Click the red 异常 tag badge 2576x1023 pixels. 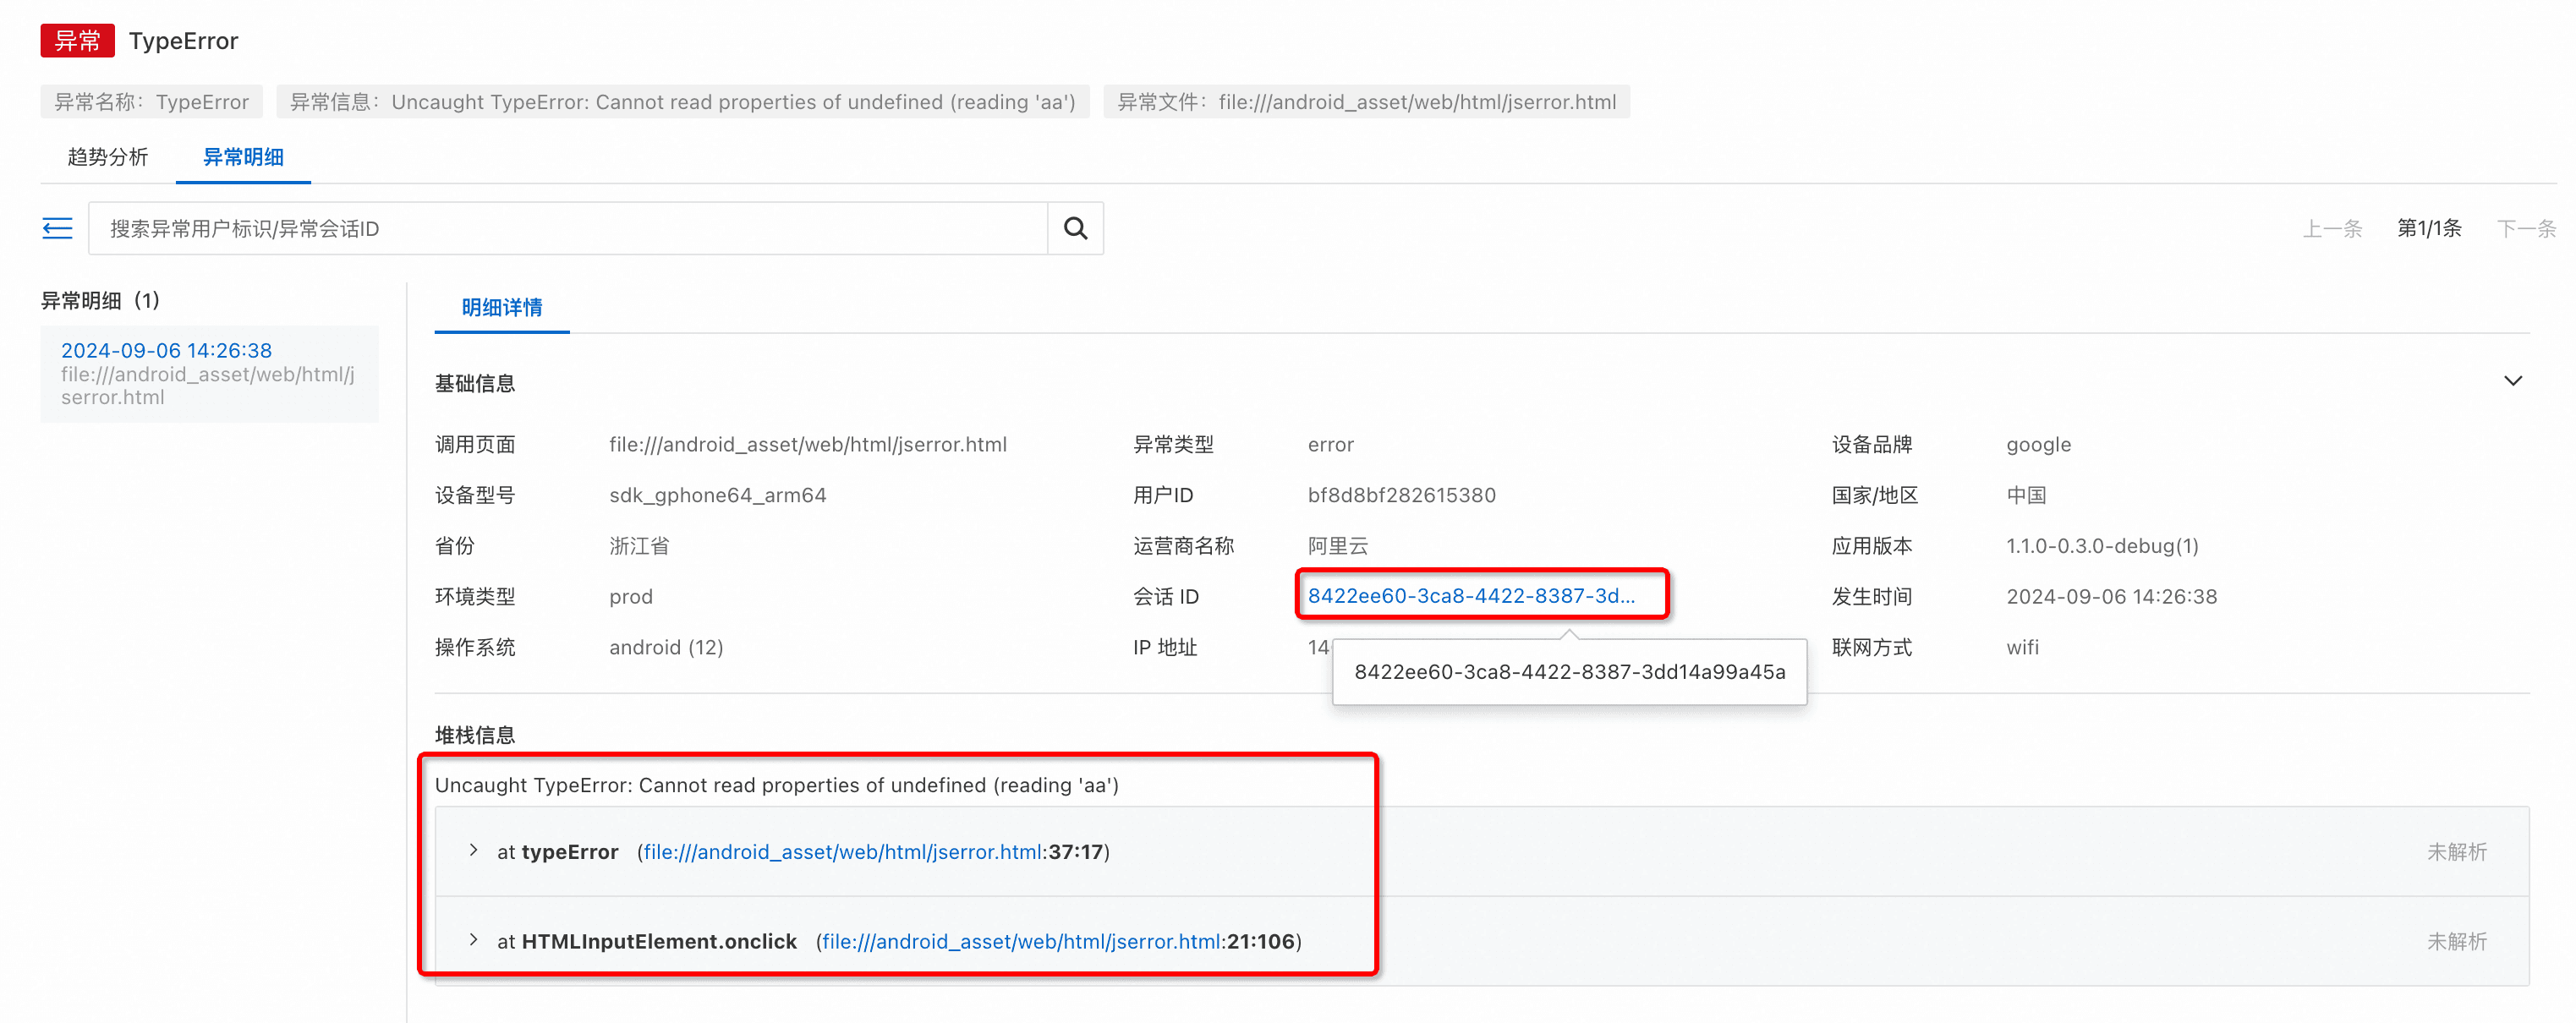[77, 41]
